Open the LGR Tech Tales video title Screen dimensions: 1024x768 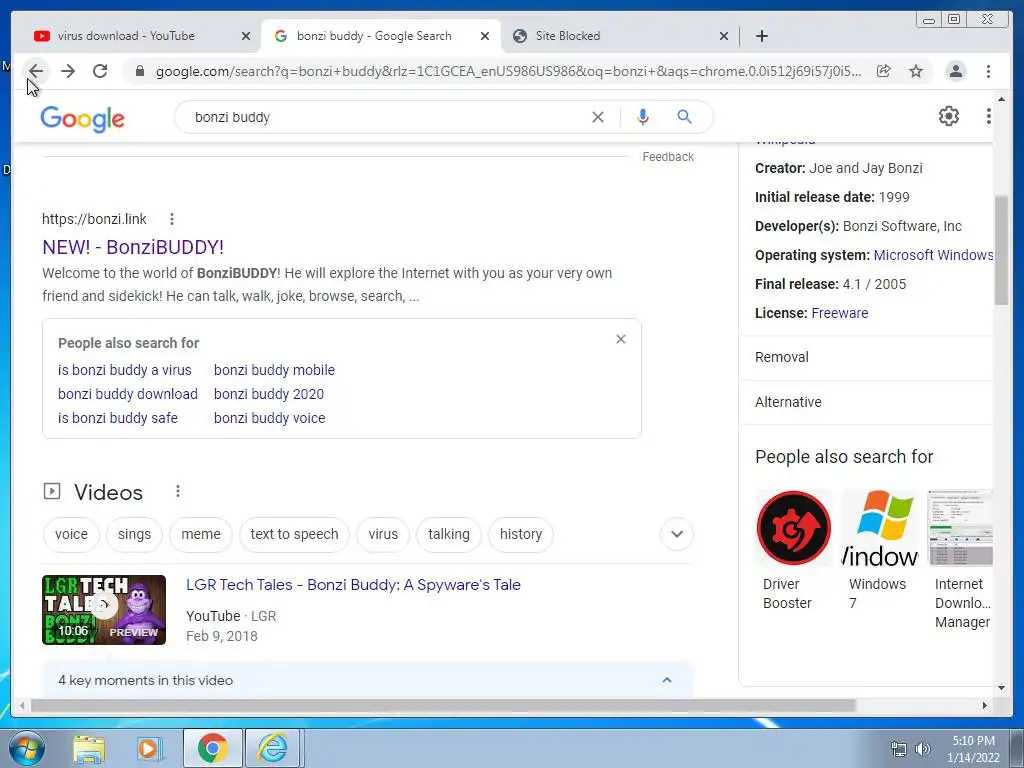(353, 585)
